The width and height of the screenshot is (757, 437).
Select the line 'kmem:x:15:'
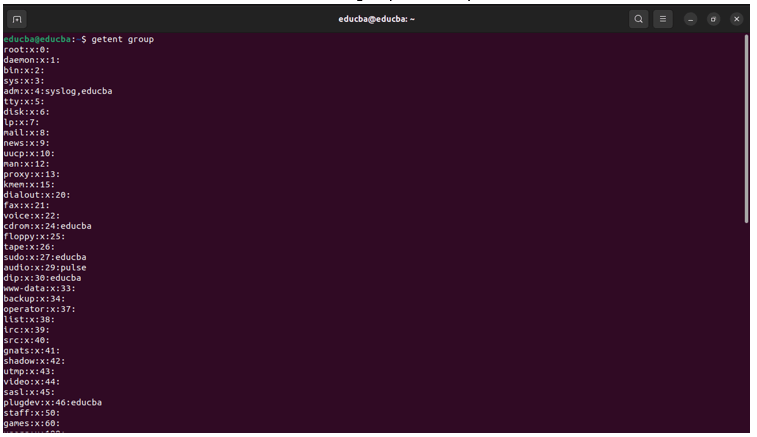coord(29,184)
